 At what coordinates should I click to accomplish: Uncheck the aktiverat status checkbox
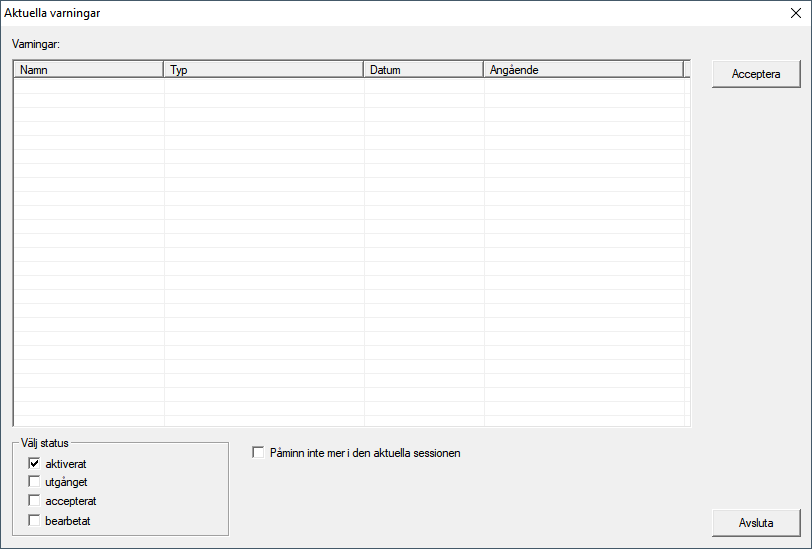pyautogui.click(x=35, y=464)
